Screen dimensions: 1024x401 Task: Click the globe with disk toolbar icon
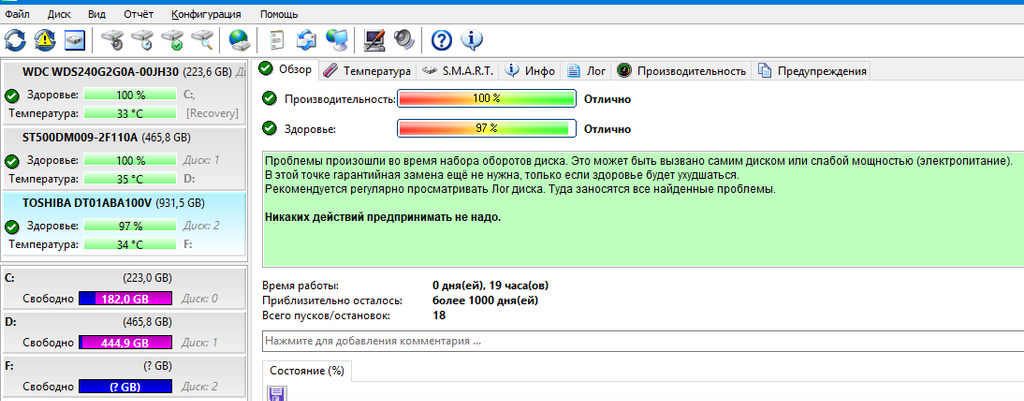click(x=240, y=40)
